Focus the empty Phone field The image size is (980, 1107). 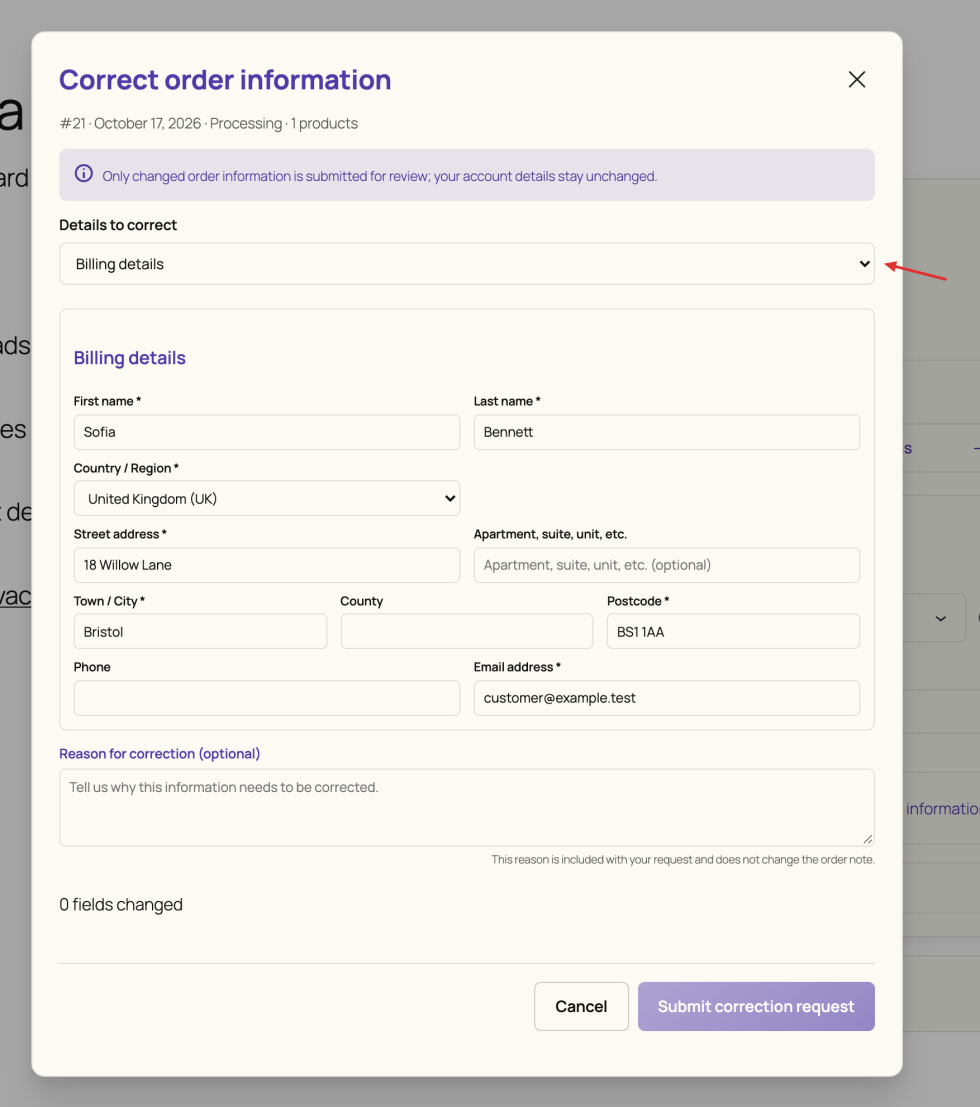[267, 698]
